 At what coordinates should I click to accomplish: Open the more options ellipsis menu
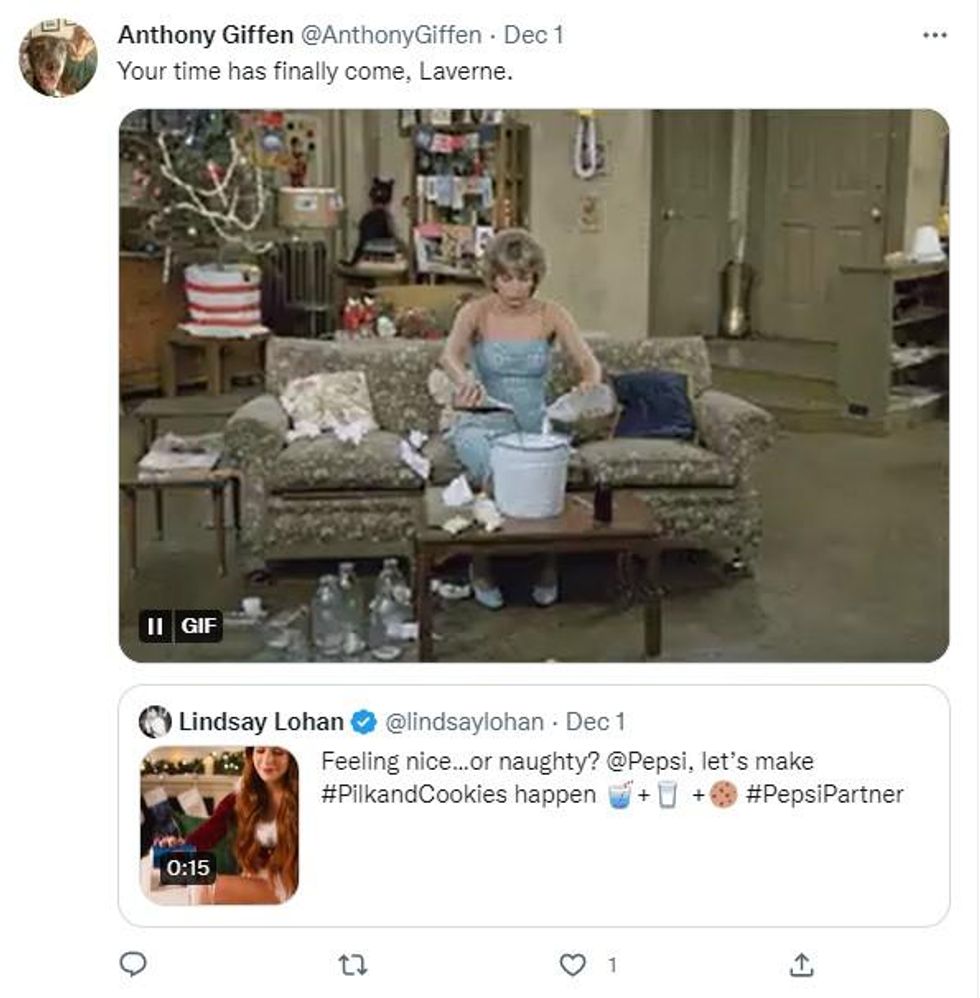933,35
